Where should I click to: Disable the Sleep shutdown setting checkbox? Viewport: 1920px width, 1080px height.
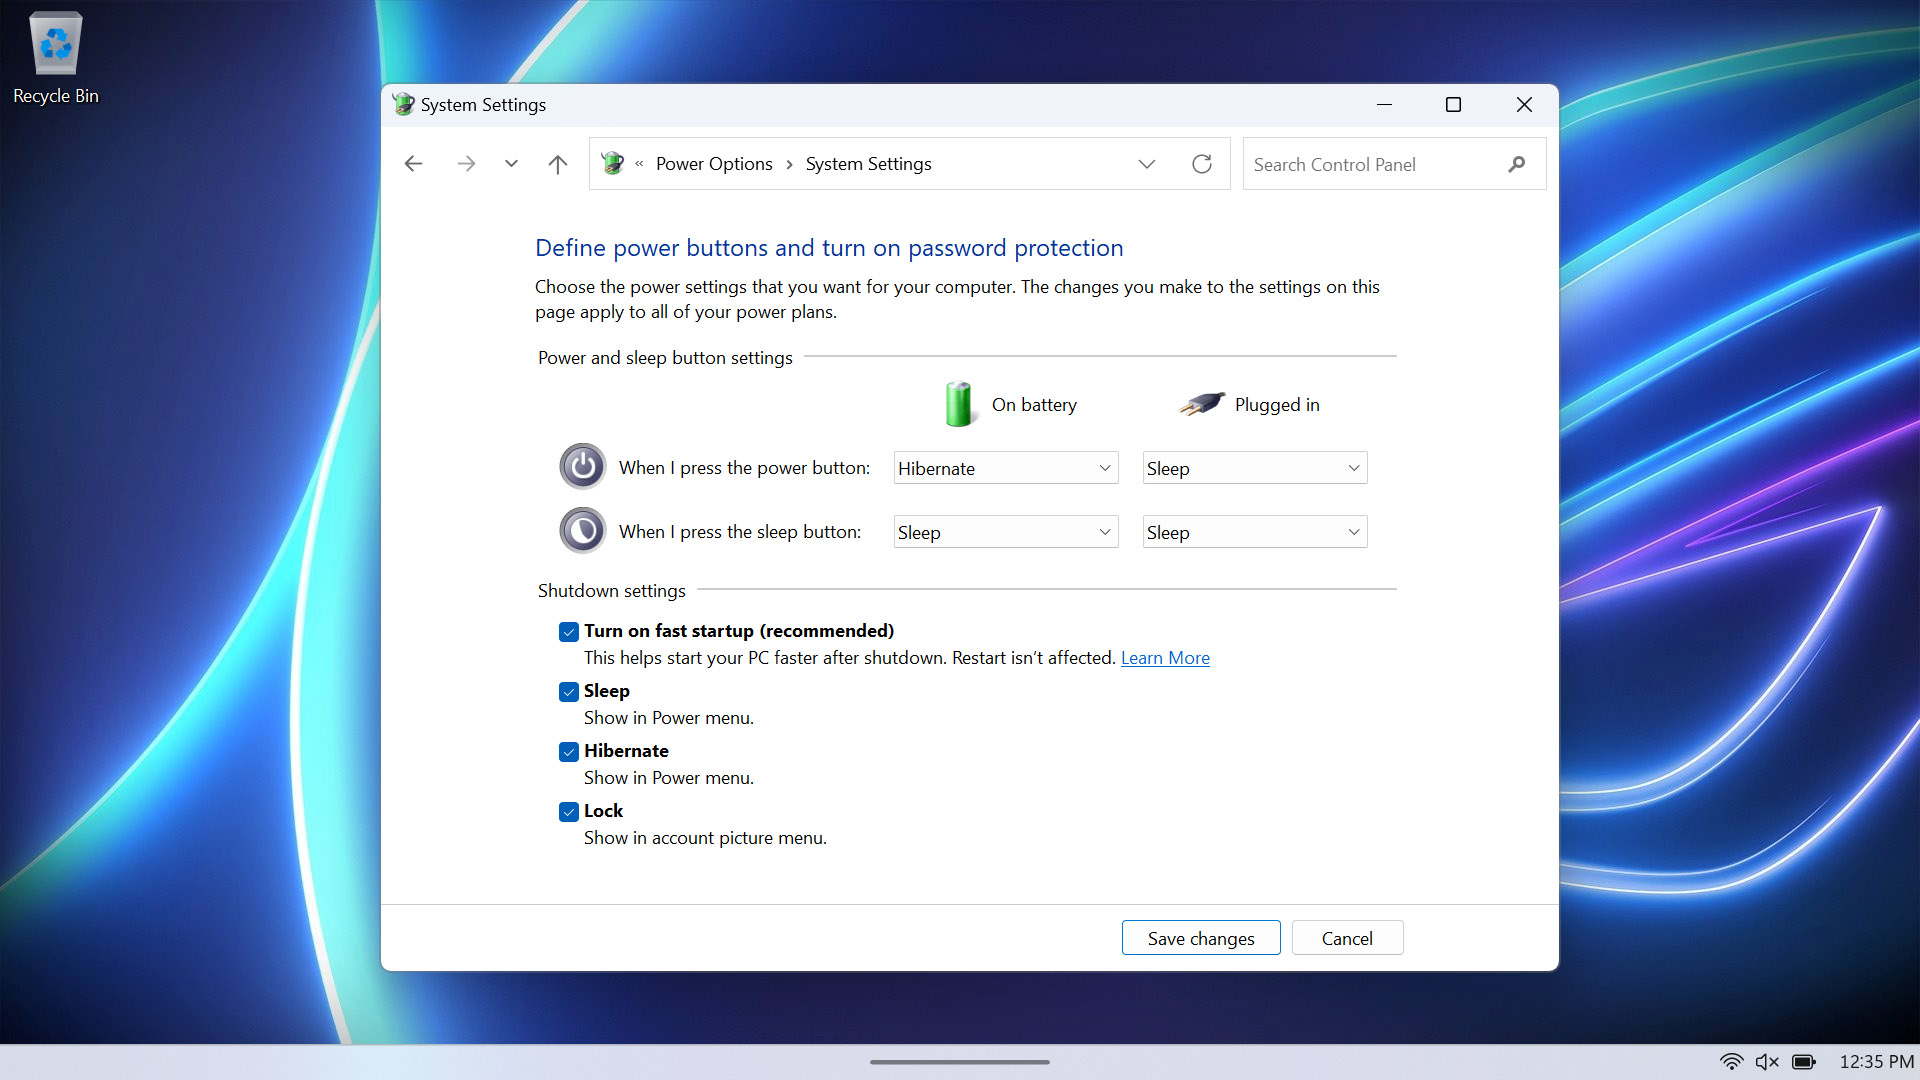pyautogui.click(x=570, y=691)
